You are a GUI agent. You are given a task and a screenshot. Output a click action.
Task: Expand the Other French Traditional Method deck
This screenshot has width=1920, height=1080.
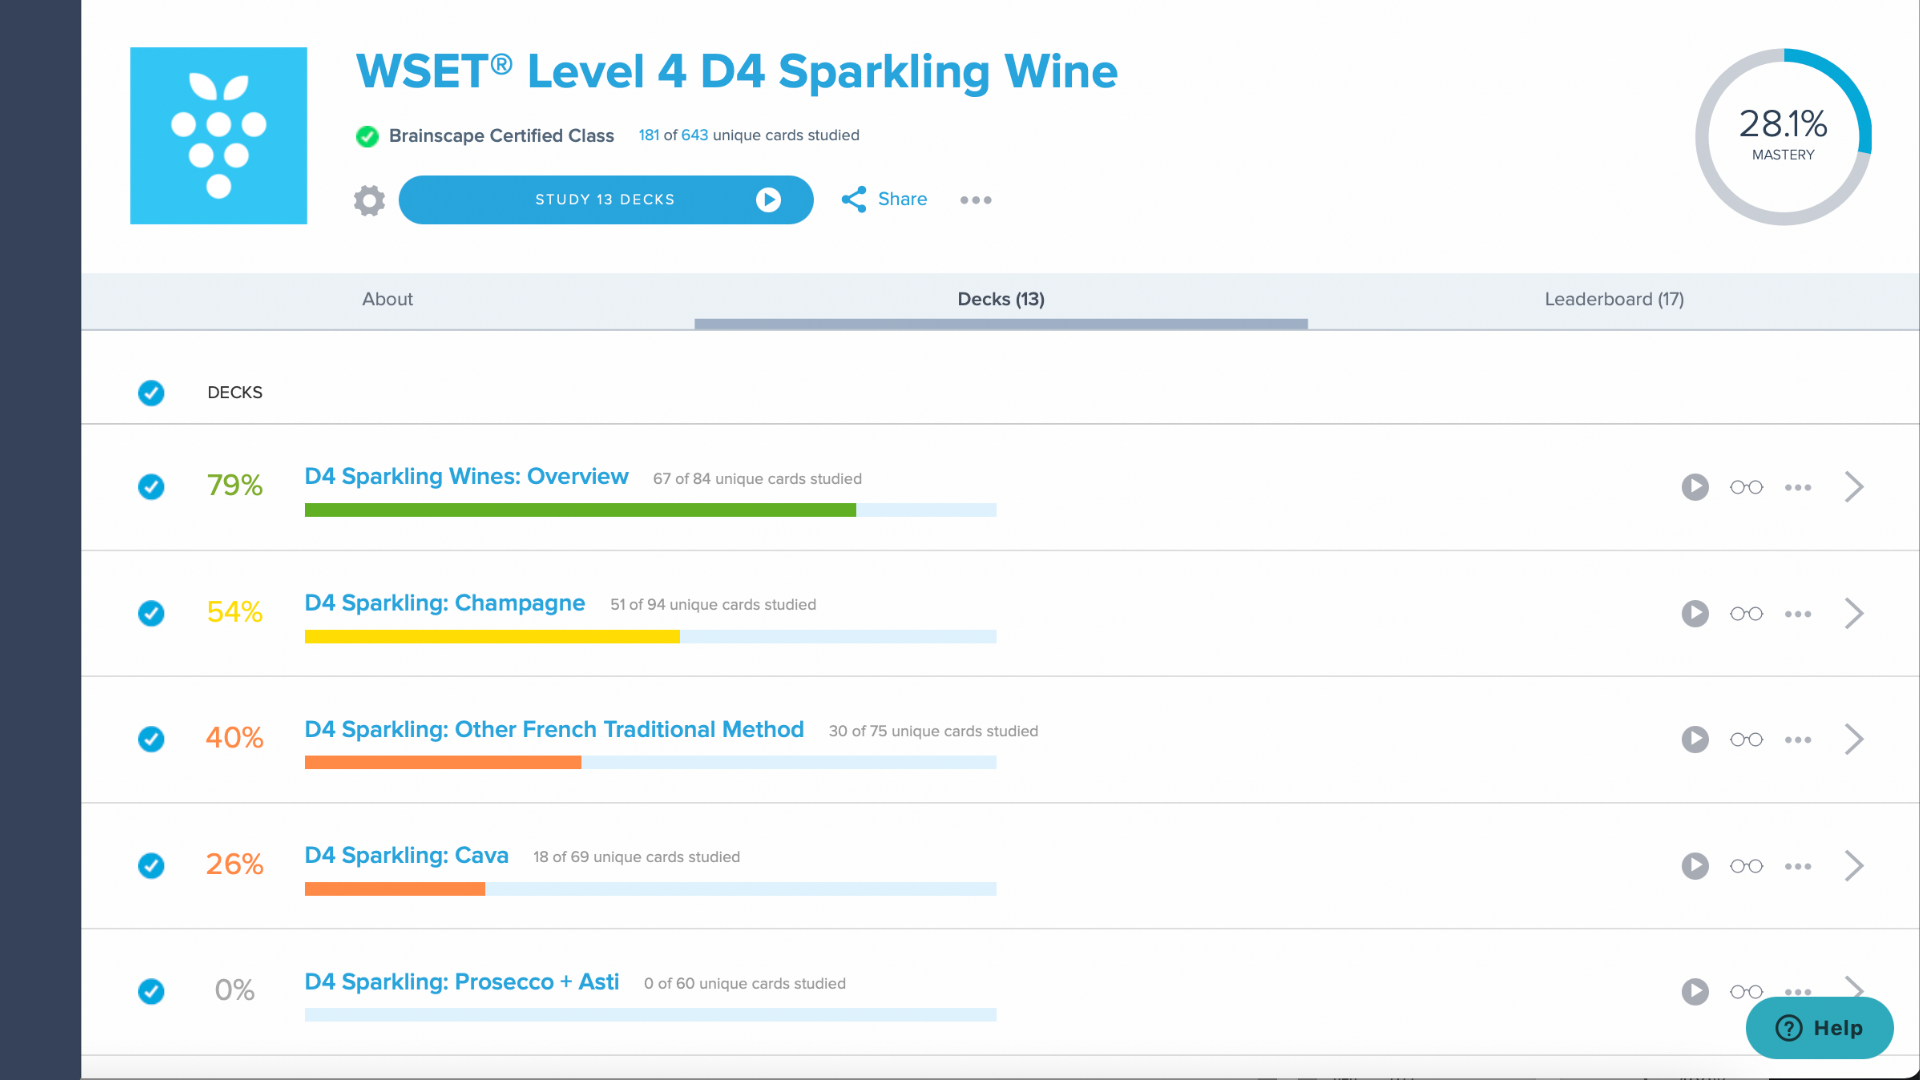coord(1855,740)
